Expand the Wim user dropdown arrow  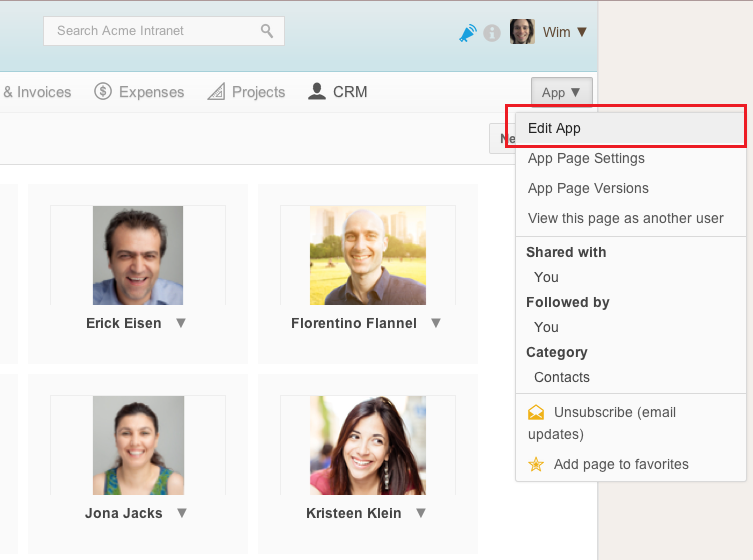point(582,32)
